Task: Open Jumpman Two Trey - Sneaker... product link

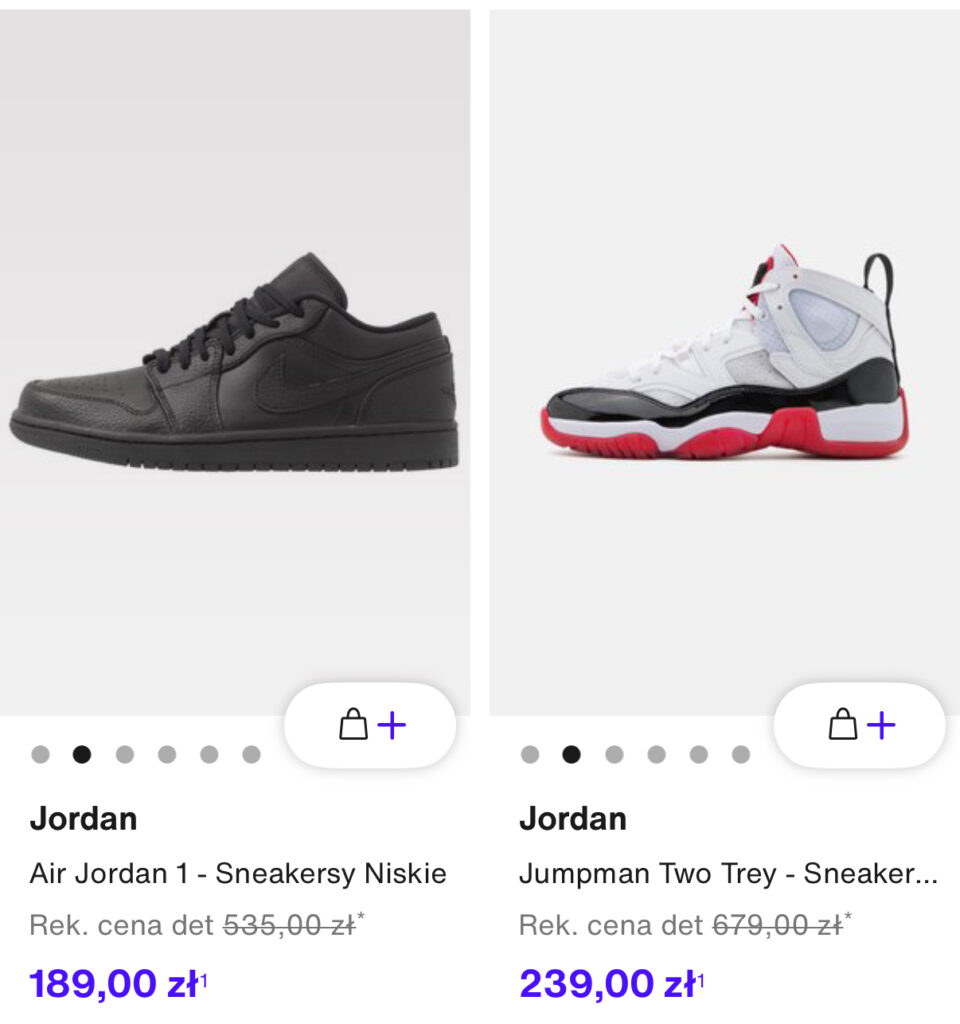Action: [728, 873]
